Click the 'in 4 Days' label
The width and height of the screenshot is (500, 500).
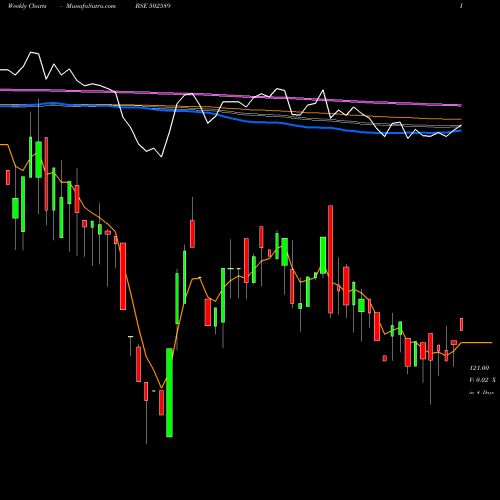481,393
